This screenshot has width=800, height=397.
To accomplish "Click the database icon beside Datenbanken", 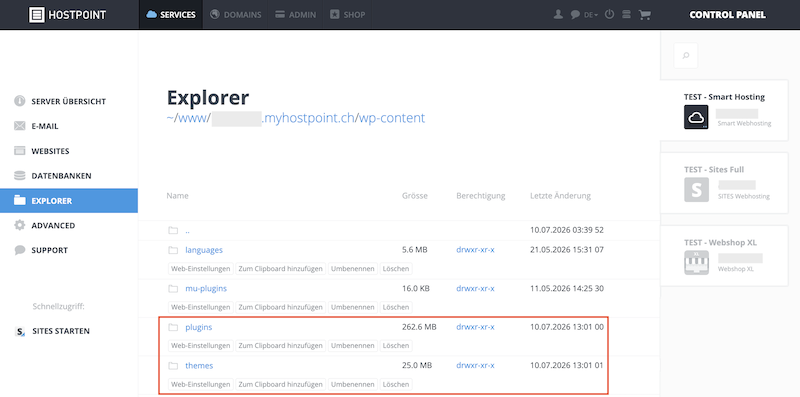I will tap(19, 176).
